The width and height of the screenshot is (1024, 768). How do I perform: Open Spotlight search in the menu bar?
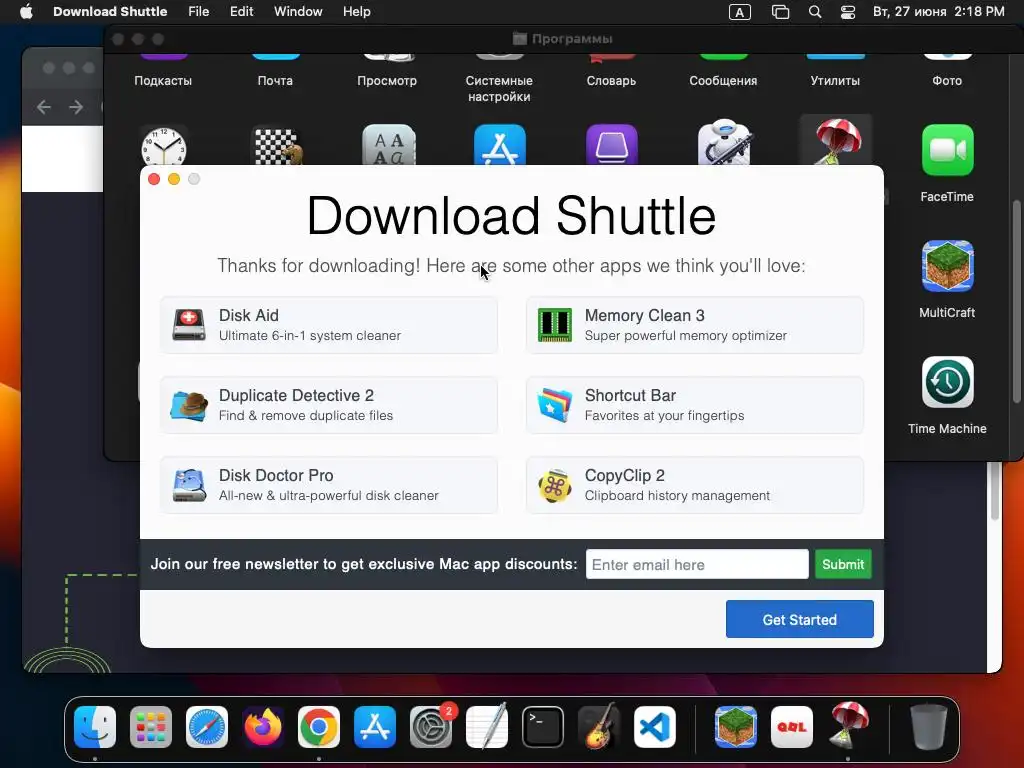[x=814, y=12]
